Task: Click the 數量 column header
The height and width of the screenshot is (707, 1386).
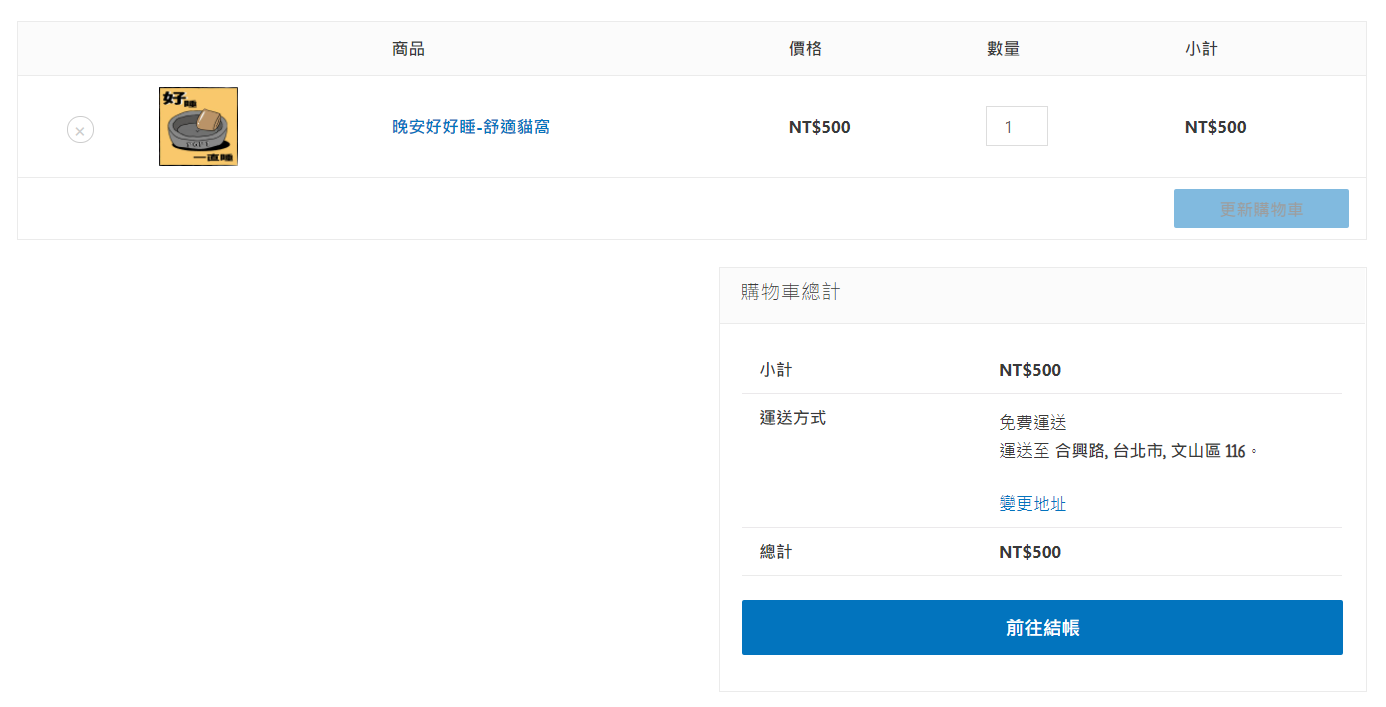Action: point(1003,49)
